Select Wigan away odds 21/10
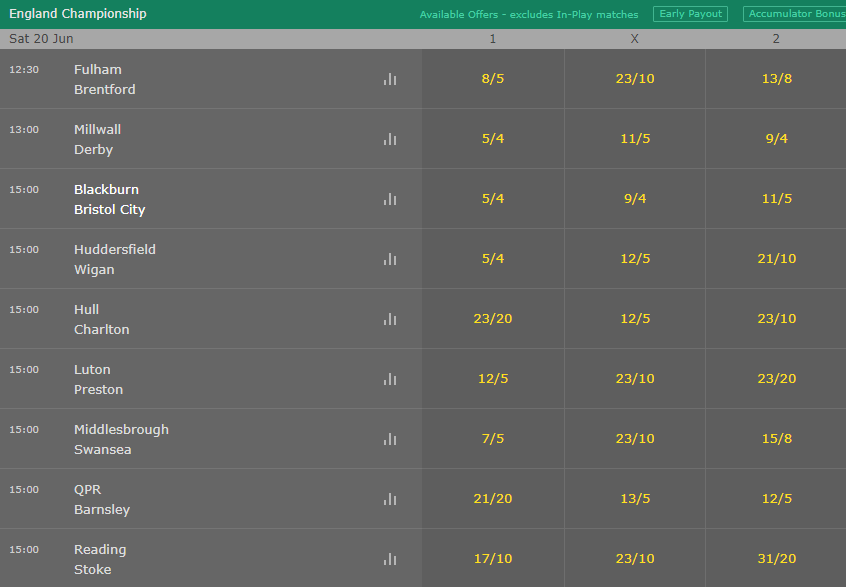Image resolution: width=846 pixels, height=587 pixels. coord(776,258)
